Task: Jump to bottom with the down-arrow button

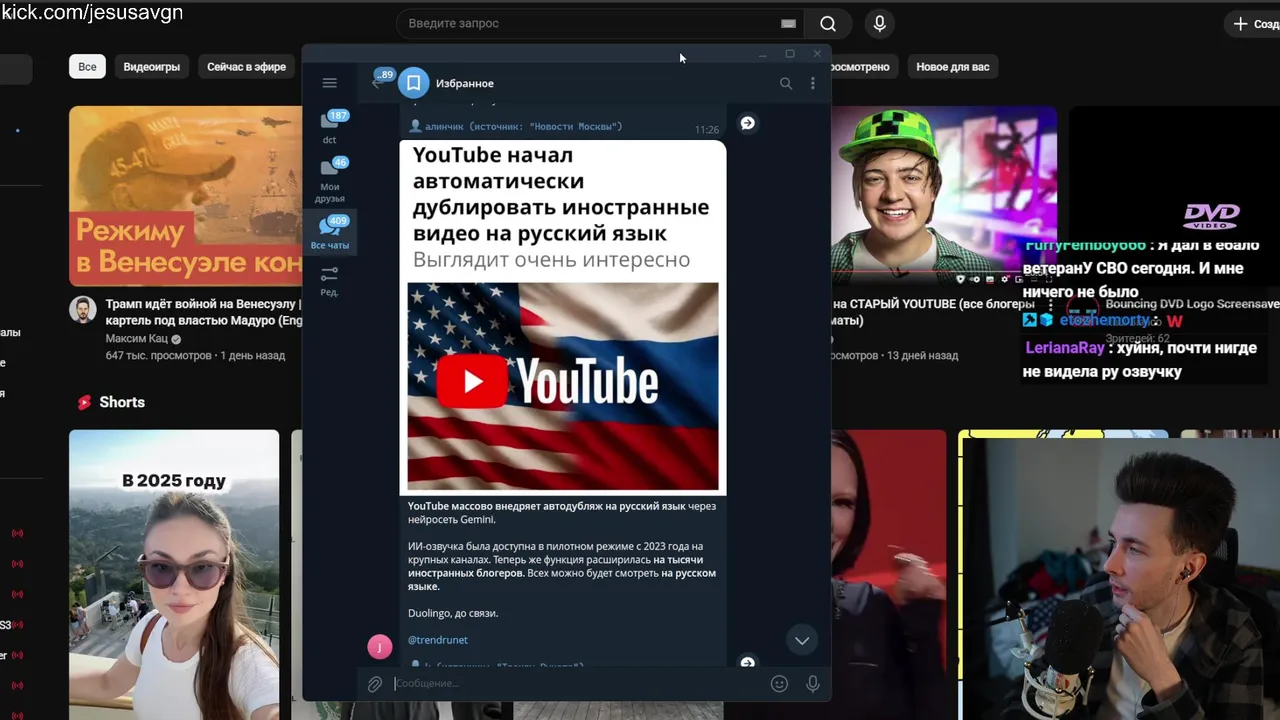Action: [802, 640]
